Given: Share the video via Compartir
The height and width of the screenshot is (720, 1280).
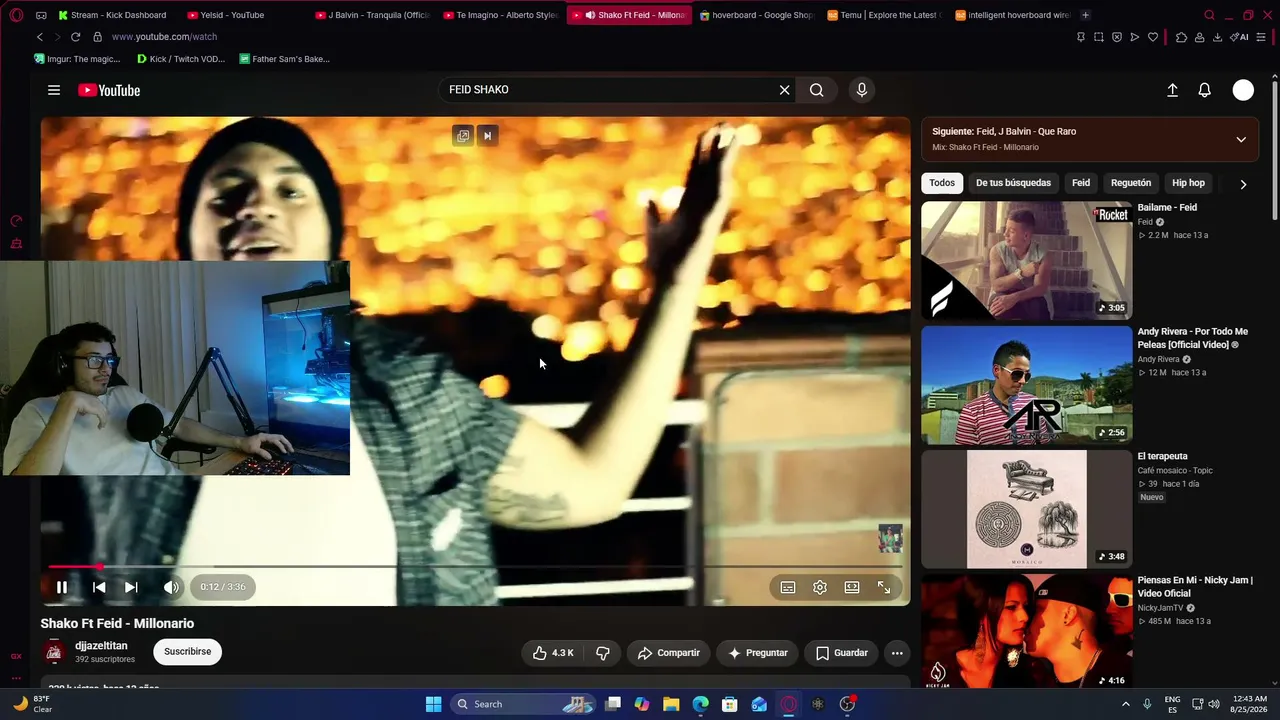Looking at the screenshot, I should point(669,653).
